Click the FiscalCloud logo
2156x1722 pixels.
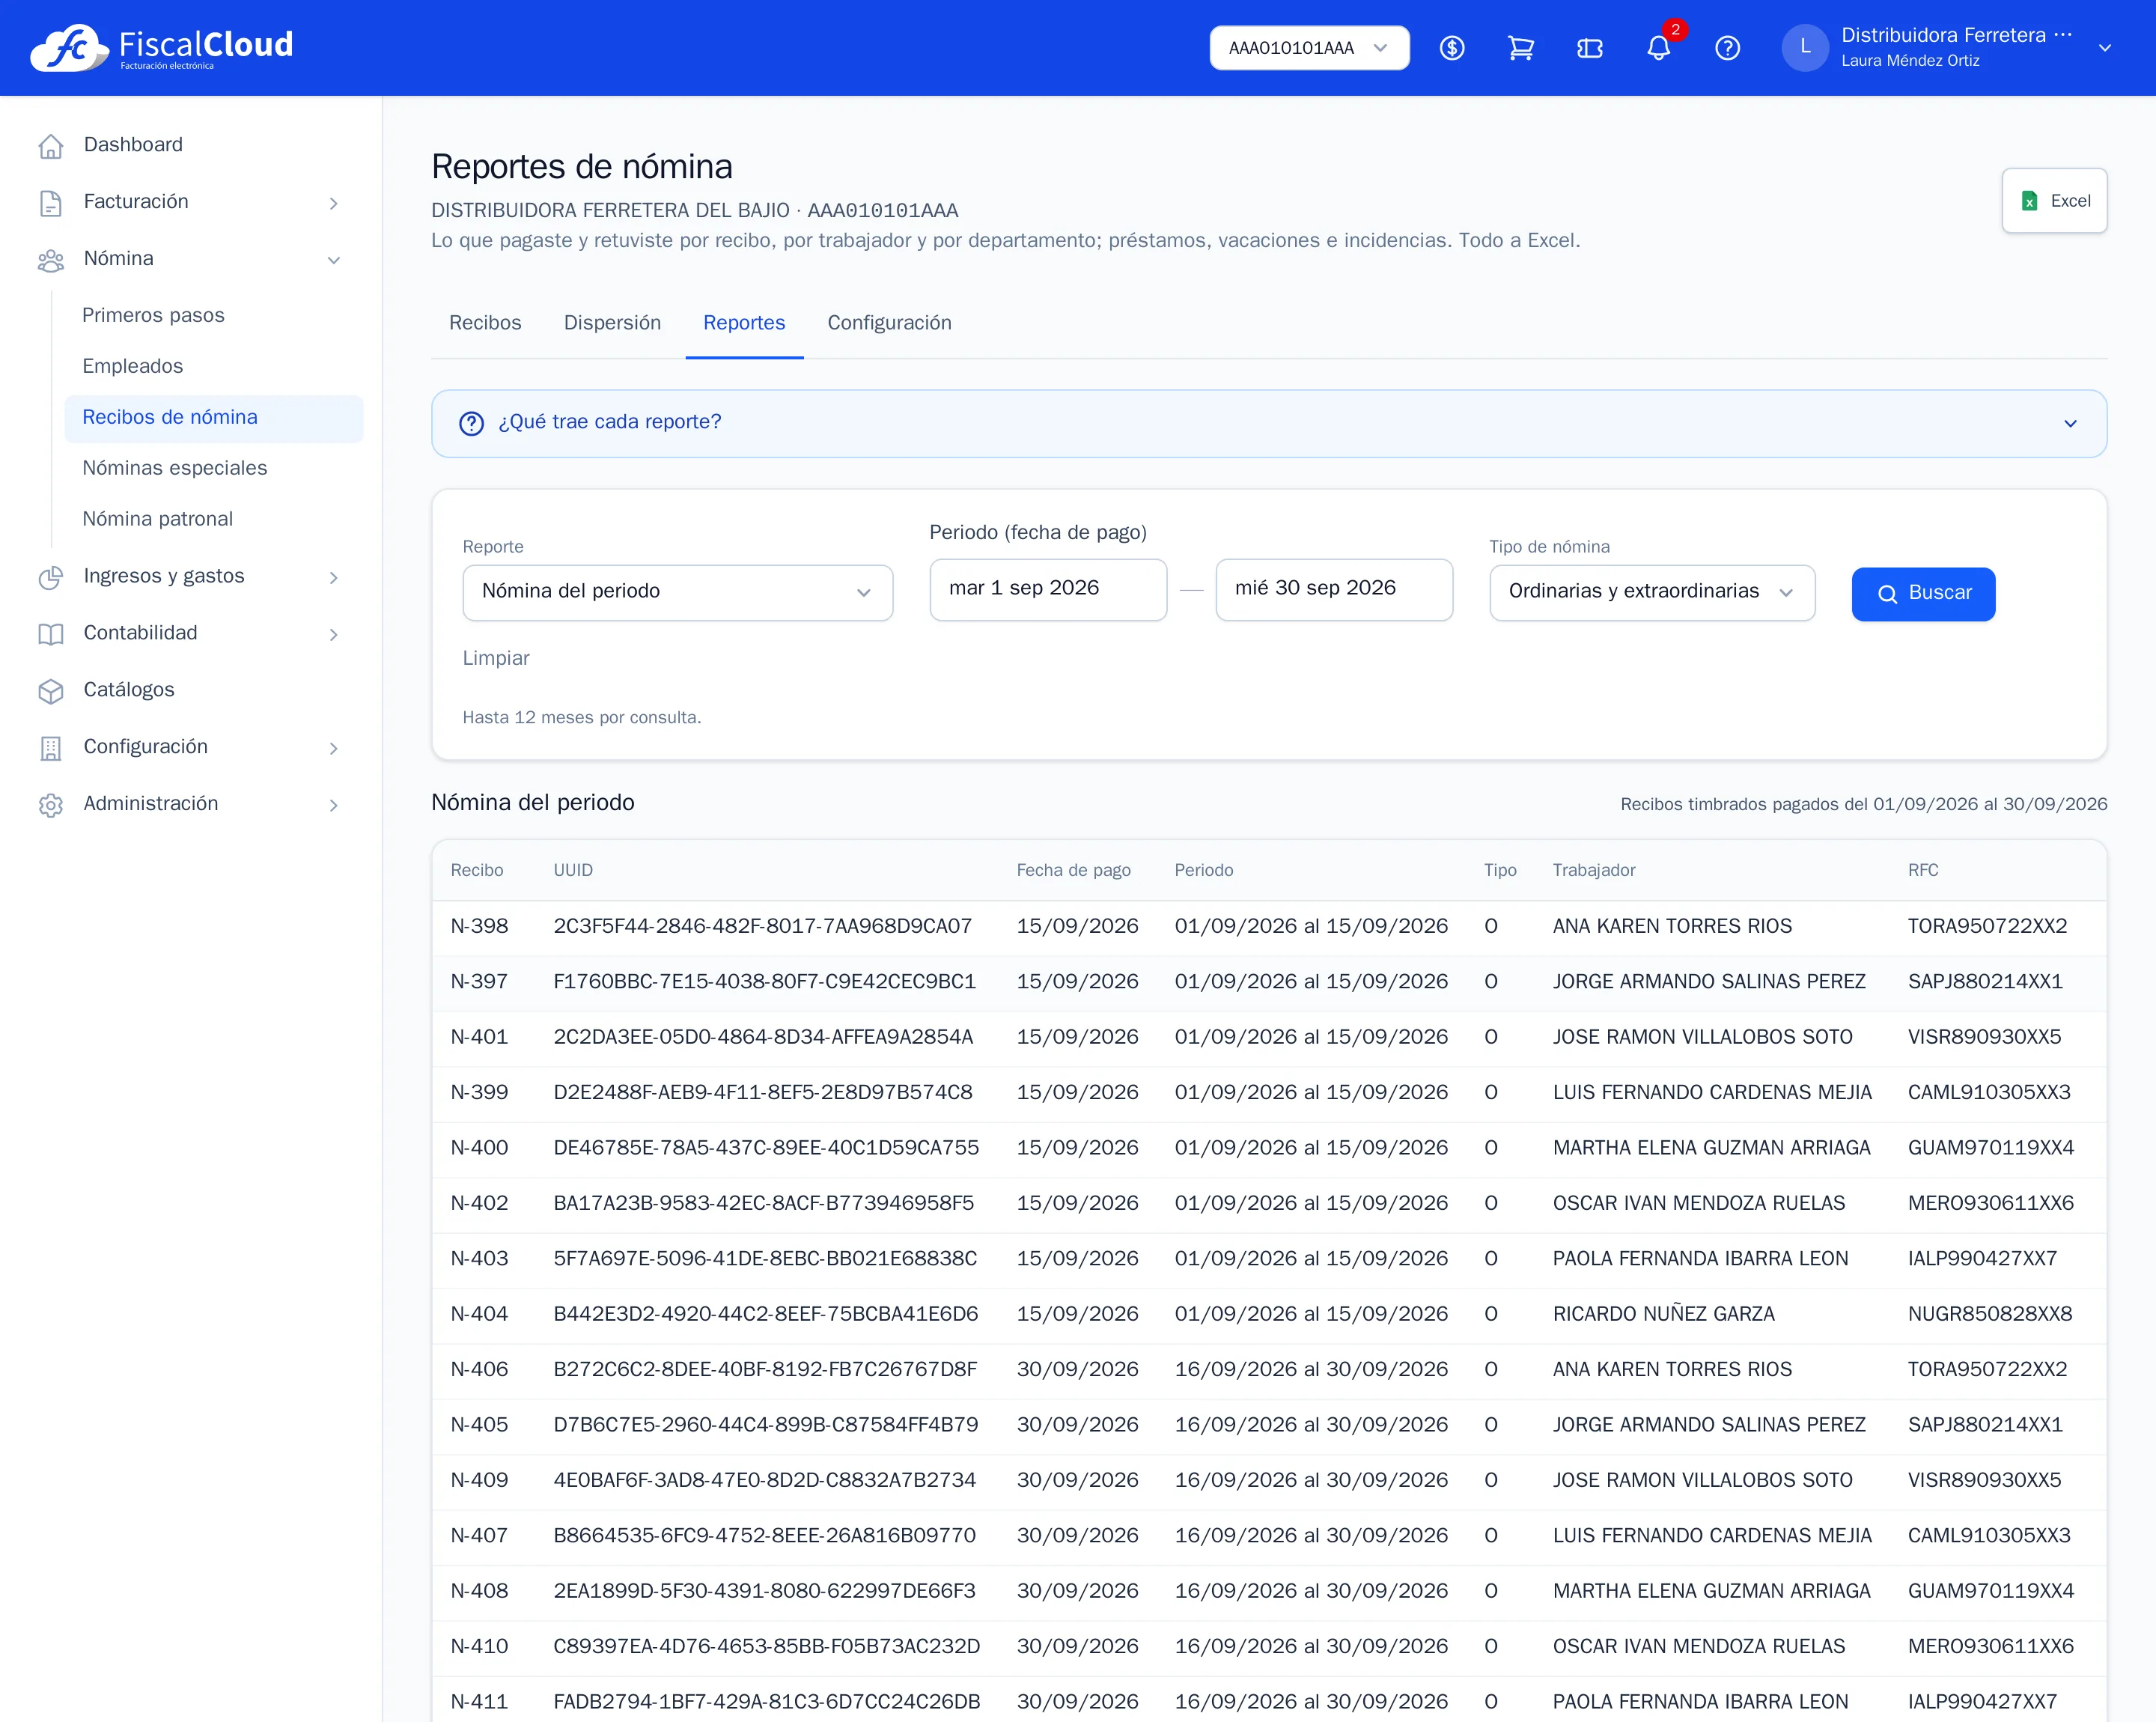(x=161, y=47)
